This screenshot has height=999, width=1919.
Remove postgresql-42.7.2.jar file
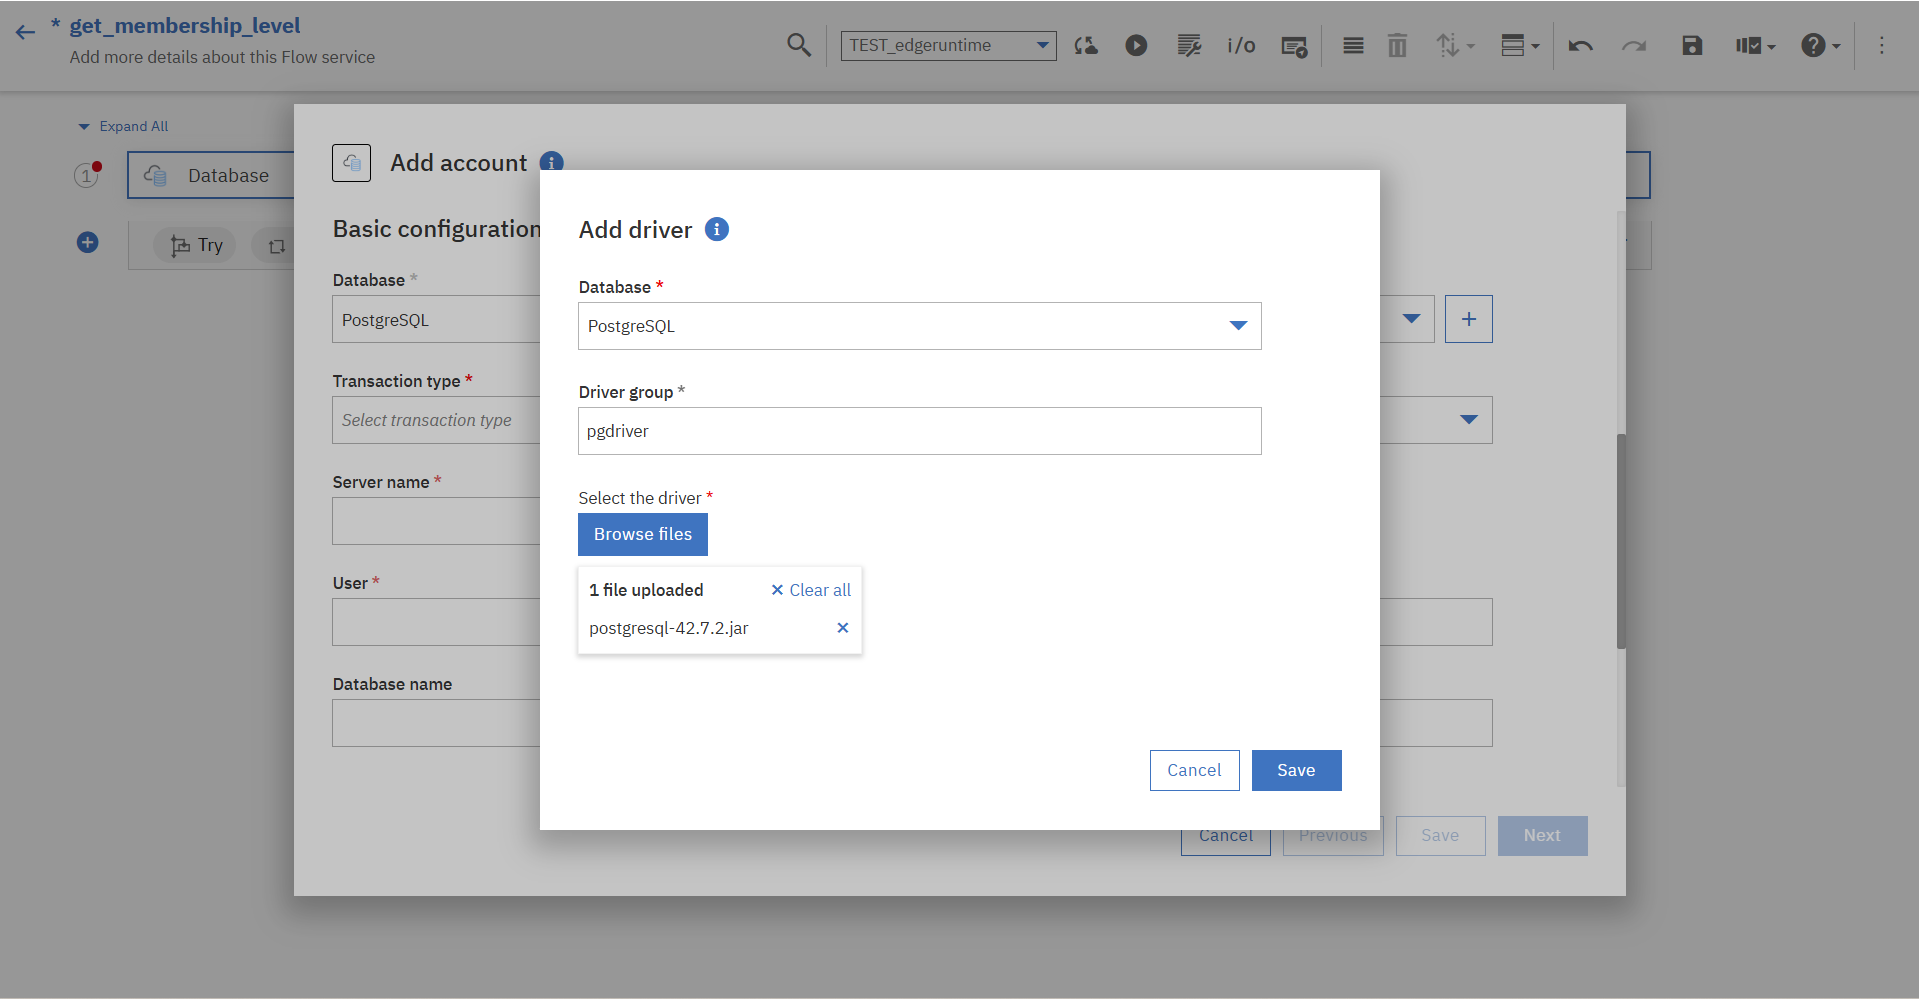point(843,628)
